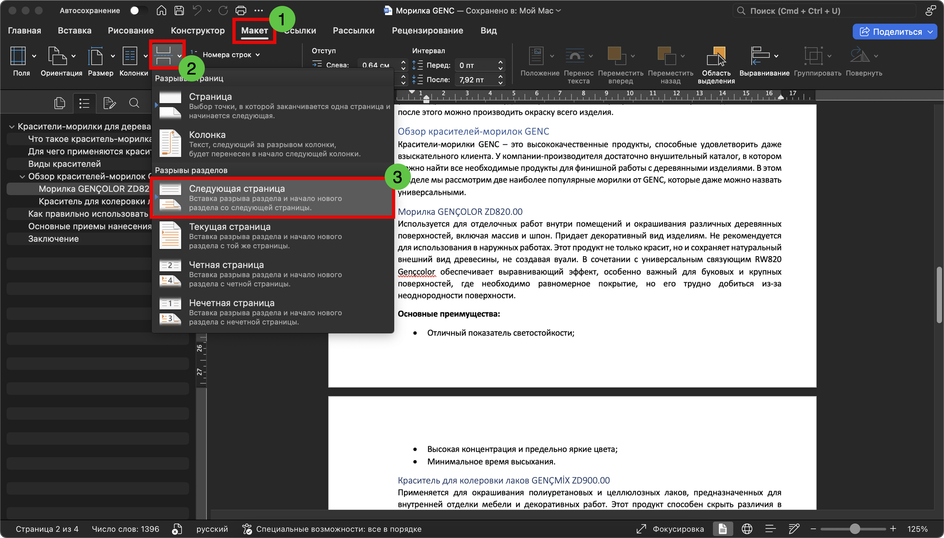Image resolution: width=944 pixels, height=538 pixels.
Task: Switch to print layout view icon
Action: click(x=722, y=529)
